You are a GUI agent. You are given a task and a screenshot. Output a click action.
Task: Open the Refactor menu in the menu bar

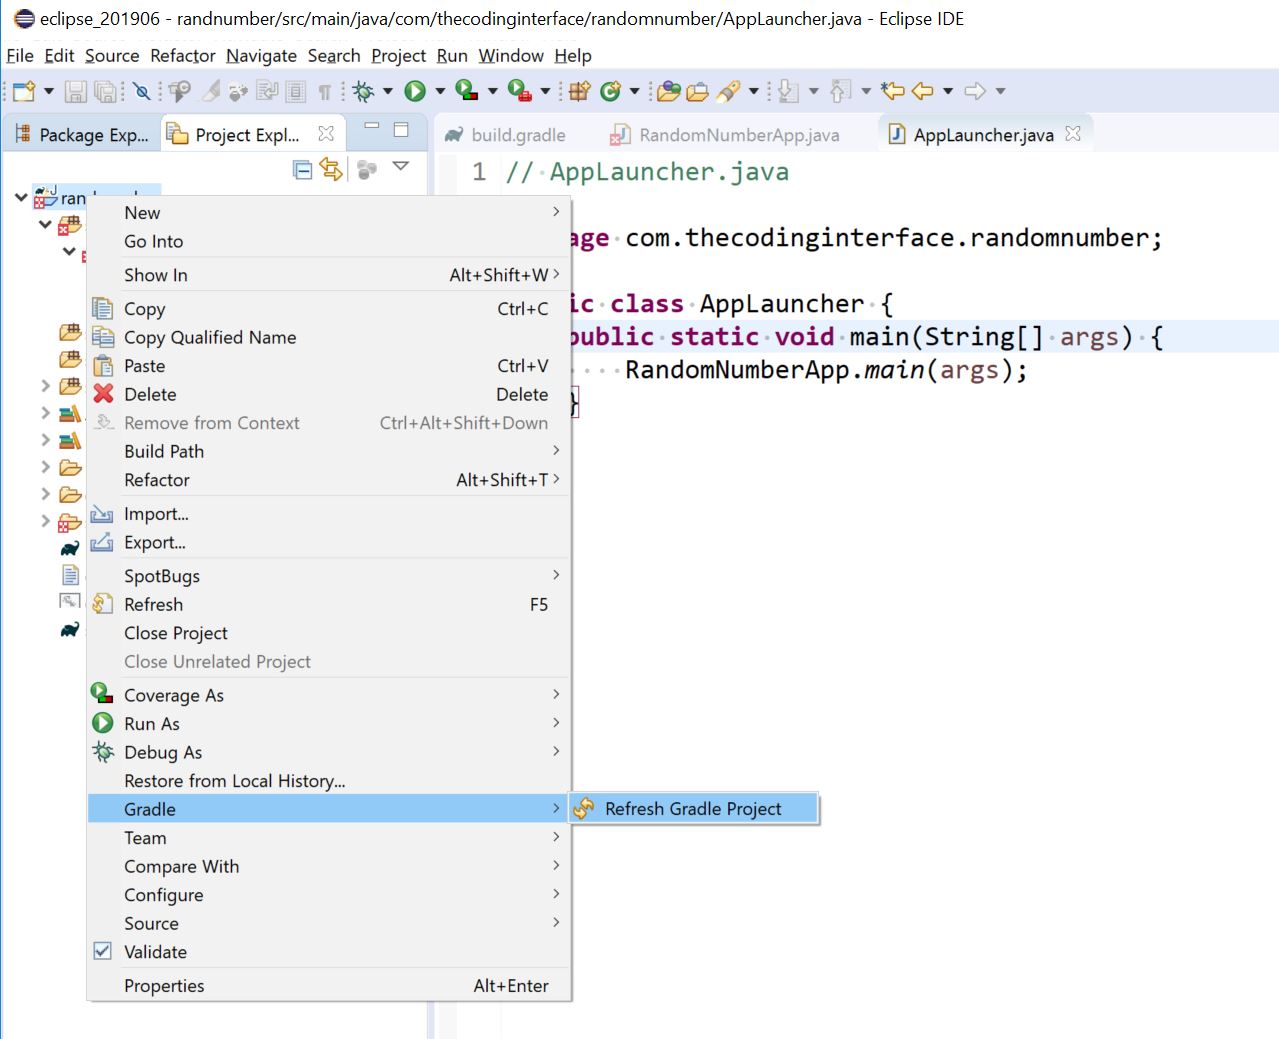click(181, 56)
